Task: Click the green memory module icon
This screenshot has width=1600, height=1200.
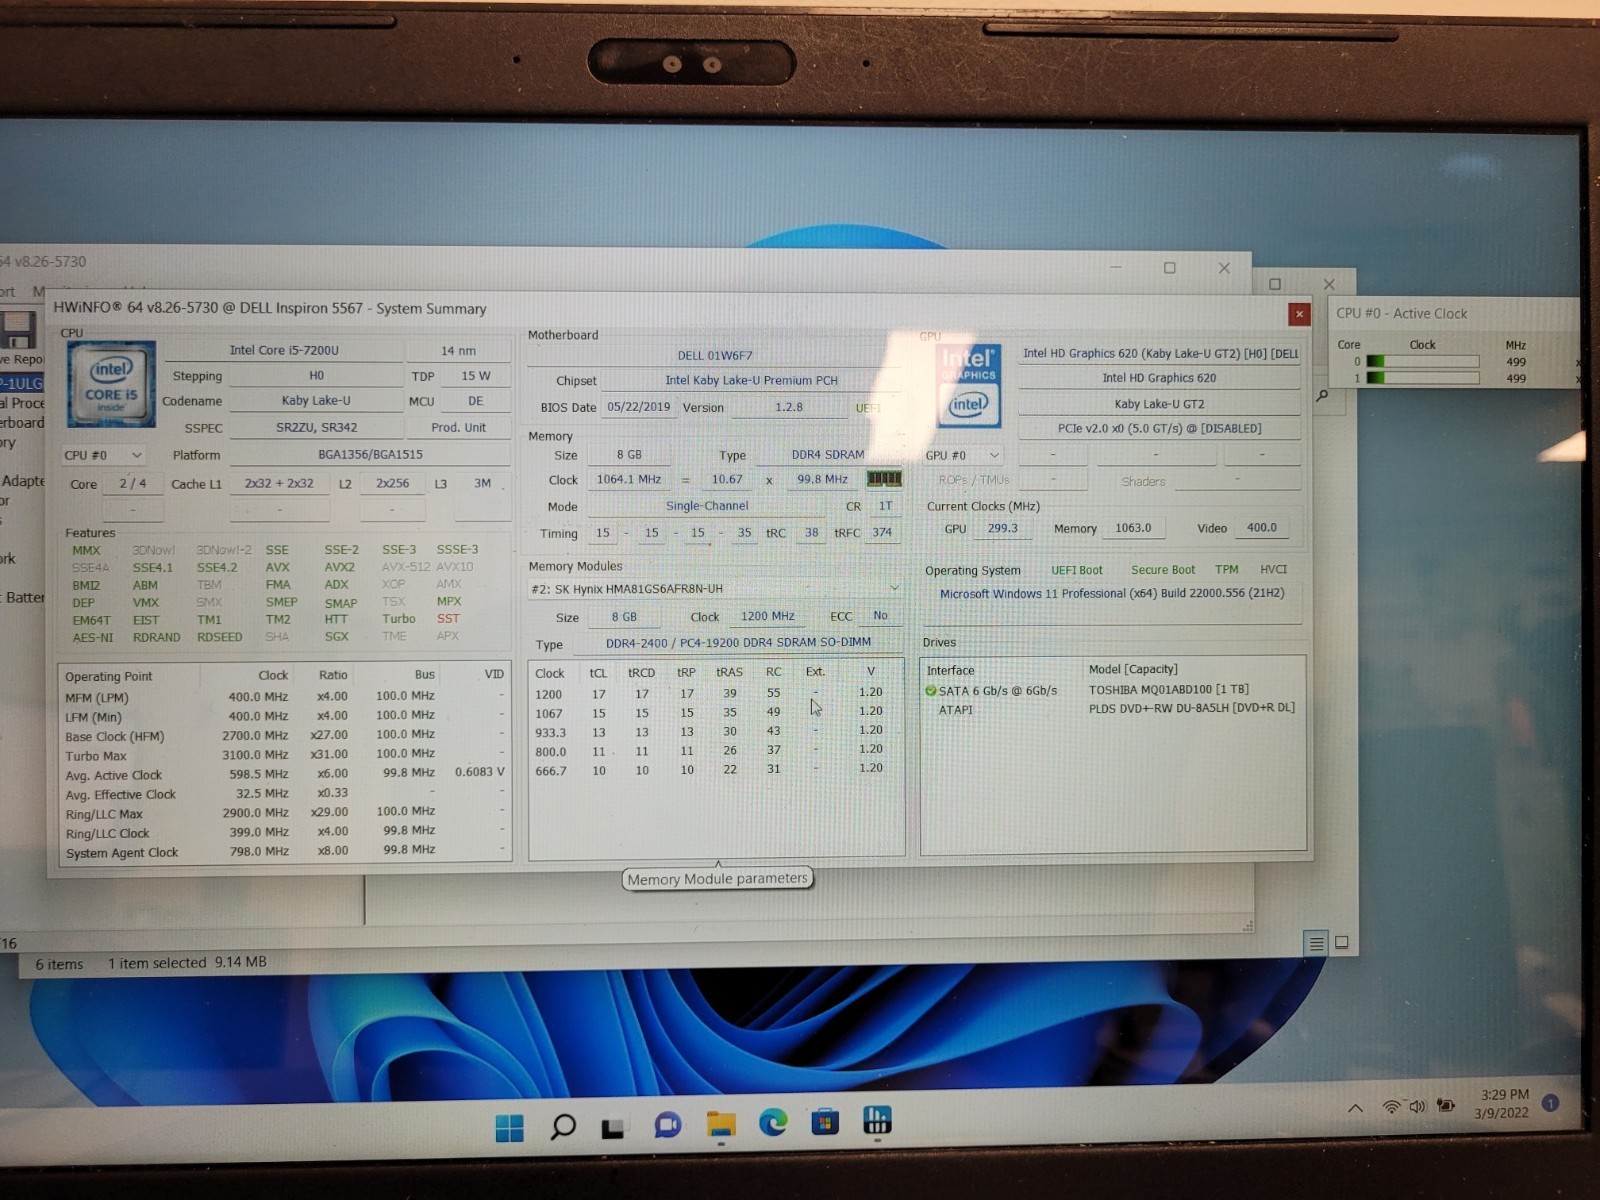Action: coord(883,479)
